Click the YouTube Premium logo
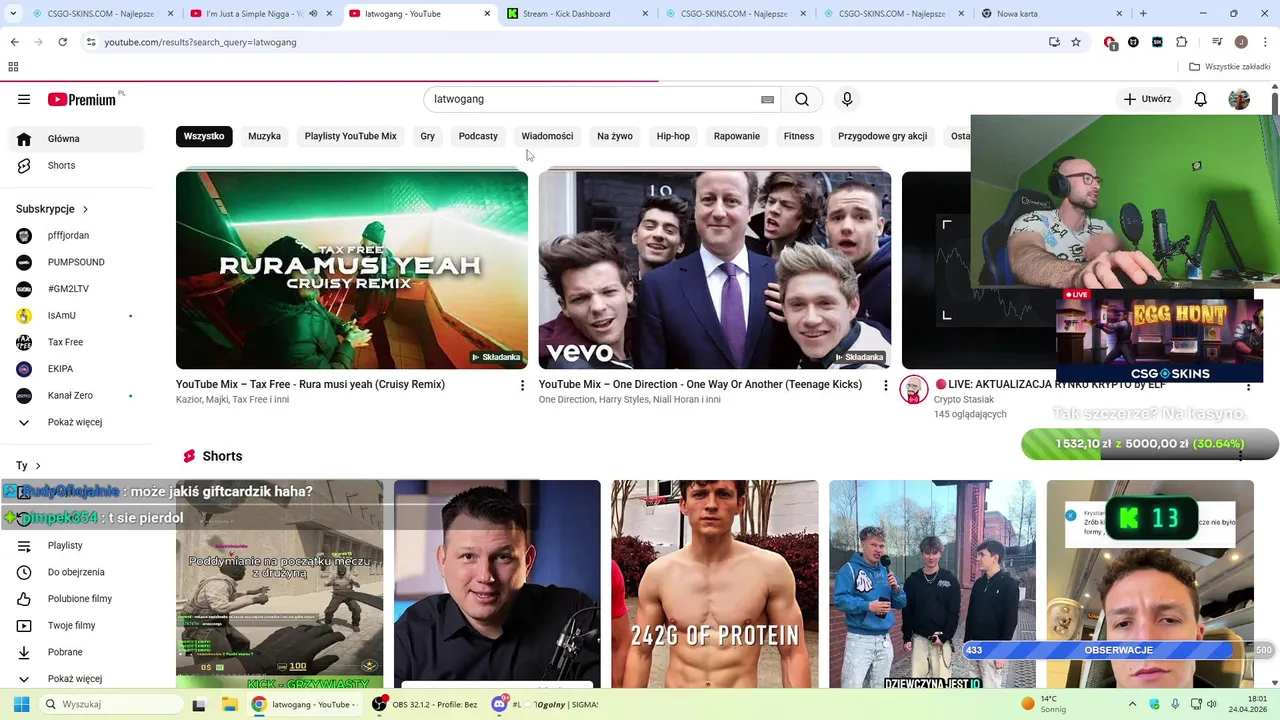The width and height of the screenshot is (1280, 720). pyautogui.click(x=84, y=99)
